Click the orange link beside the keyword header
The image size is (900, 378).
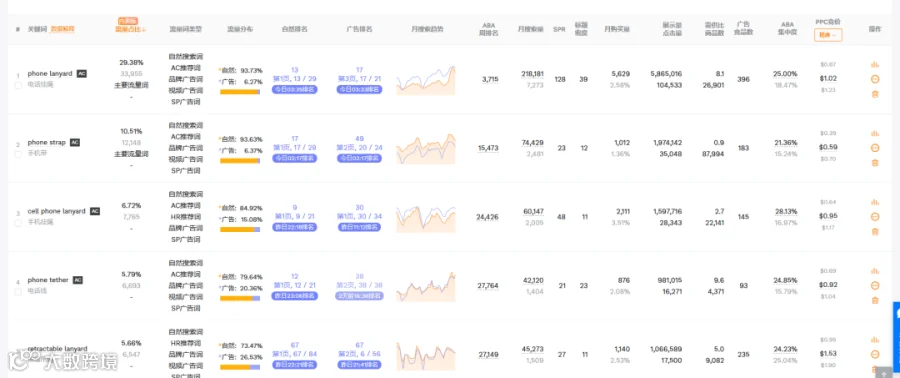(x=63, y=29)
